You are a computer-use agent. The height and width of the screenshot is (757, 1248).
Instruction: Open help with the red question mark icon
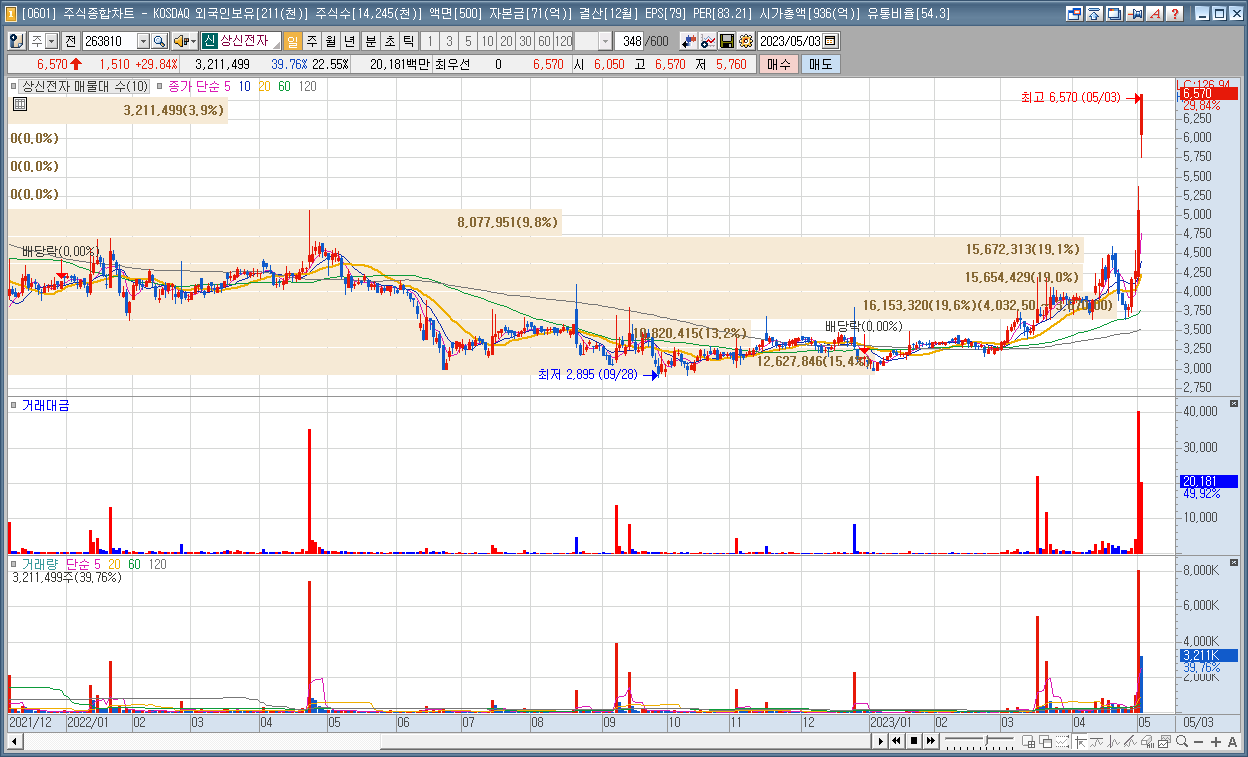click(1173, 13)
